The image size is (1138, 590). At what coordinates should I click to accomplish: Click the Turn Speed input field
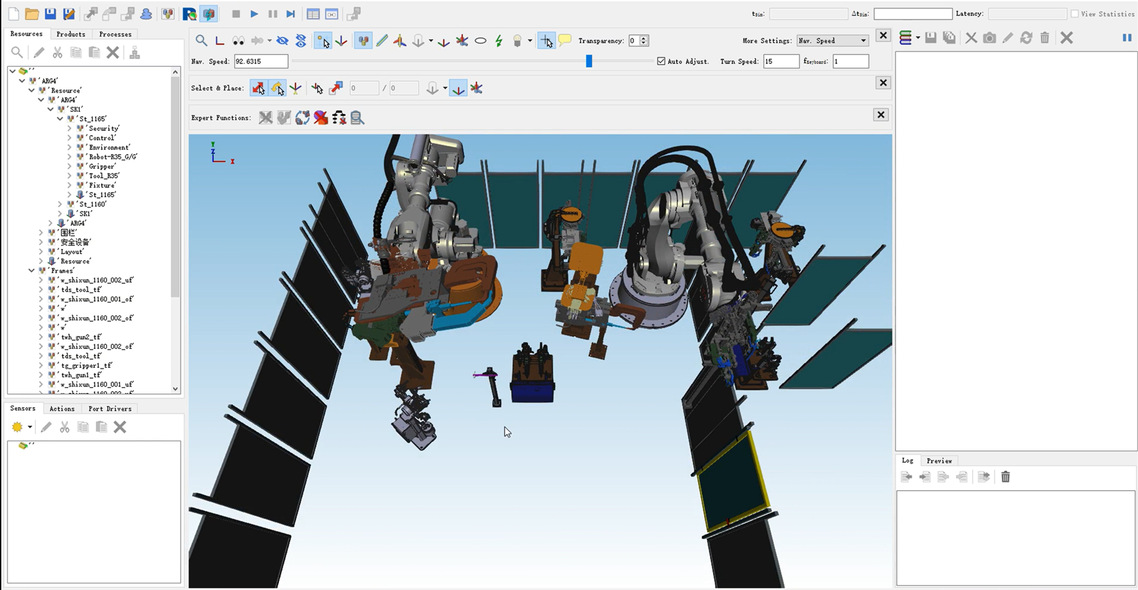[x=780, y=62]
